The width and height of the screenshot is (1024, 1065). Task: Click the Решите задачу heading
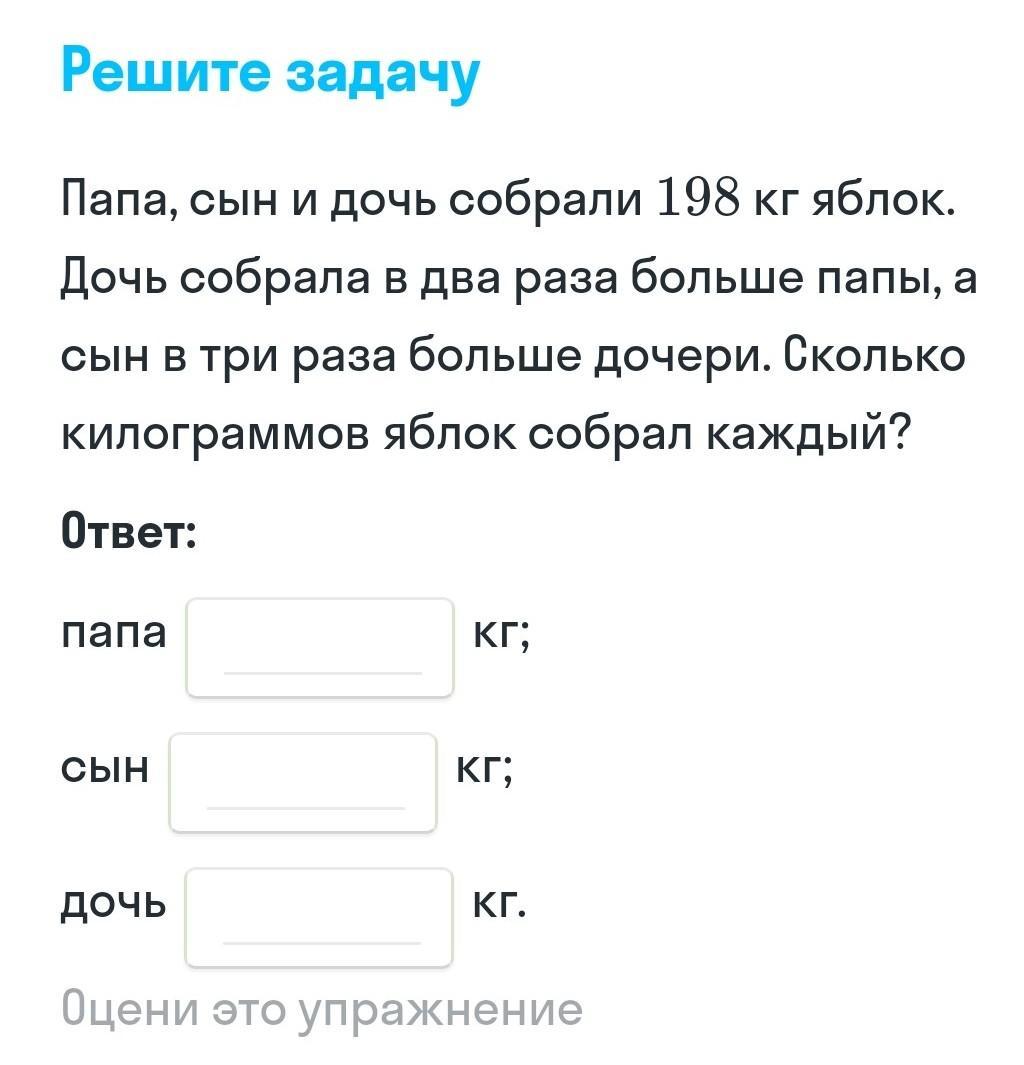point(270,73)
